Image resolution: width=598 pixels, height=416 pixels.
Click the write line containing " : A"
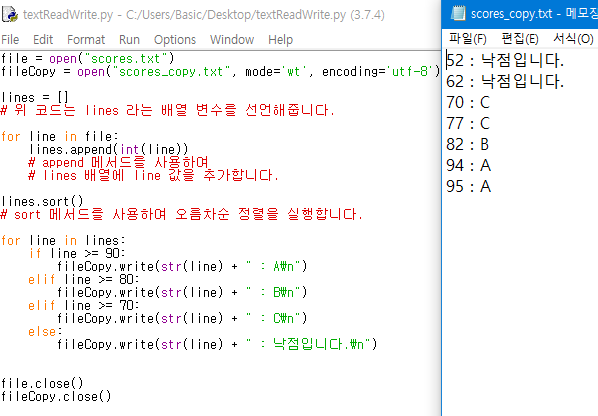[182, 267]
